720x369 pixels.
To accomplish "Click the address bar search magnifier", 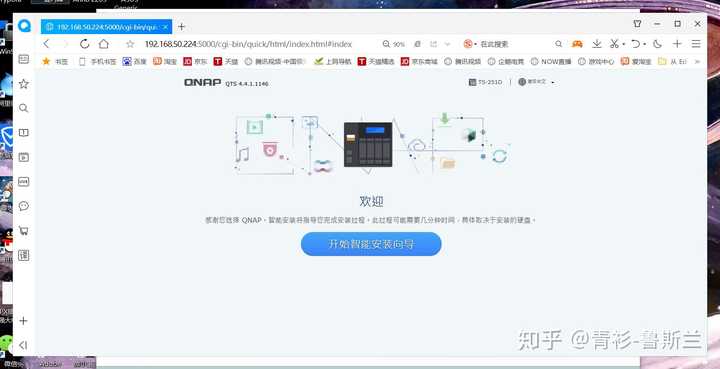I will pyautogui.click(x=558, y=44).
